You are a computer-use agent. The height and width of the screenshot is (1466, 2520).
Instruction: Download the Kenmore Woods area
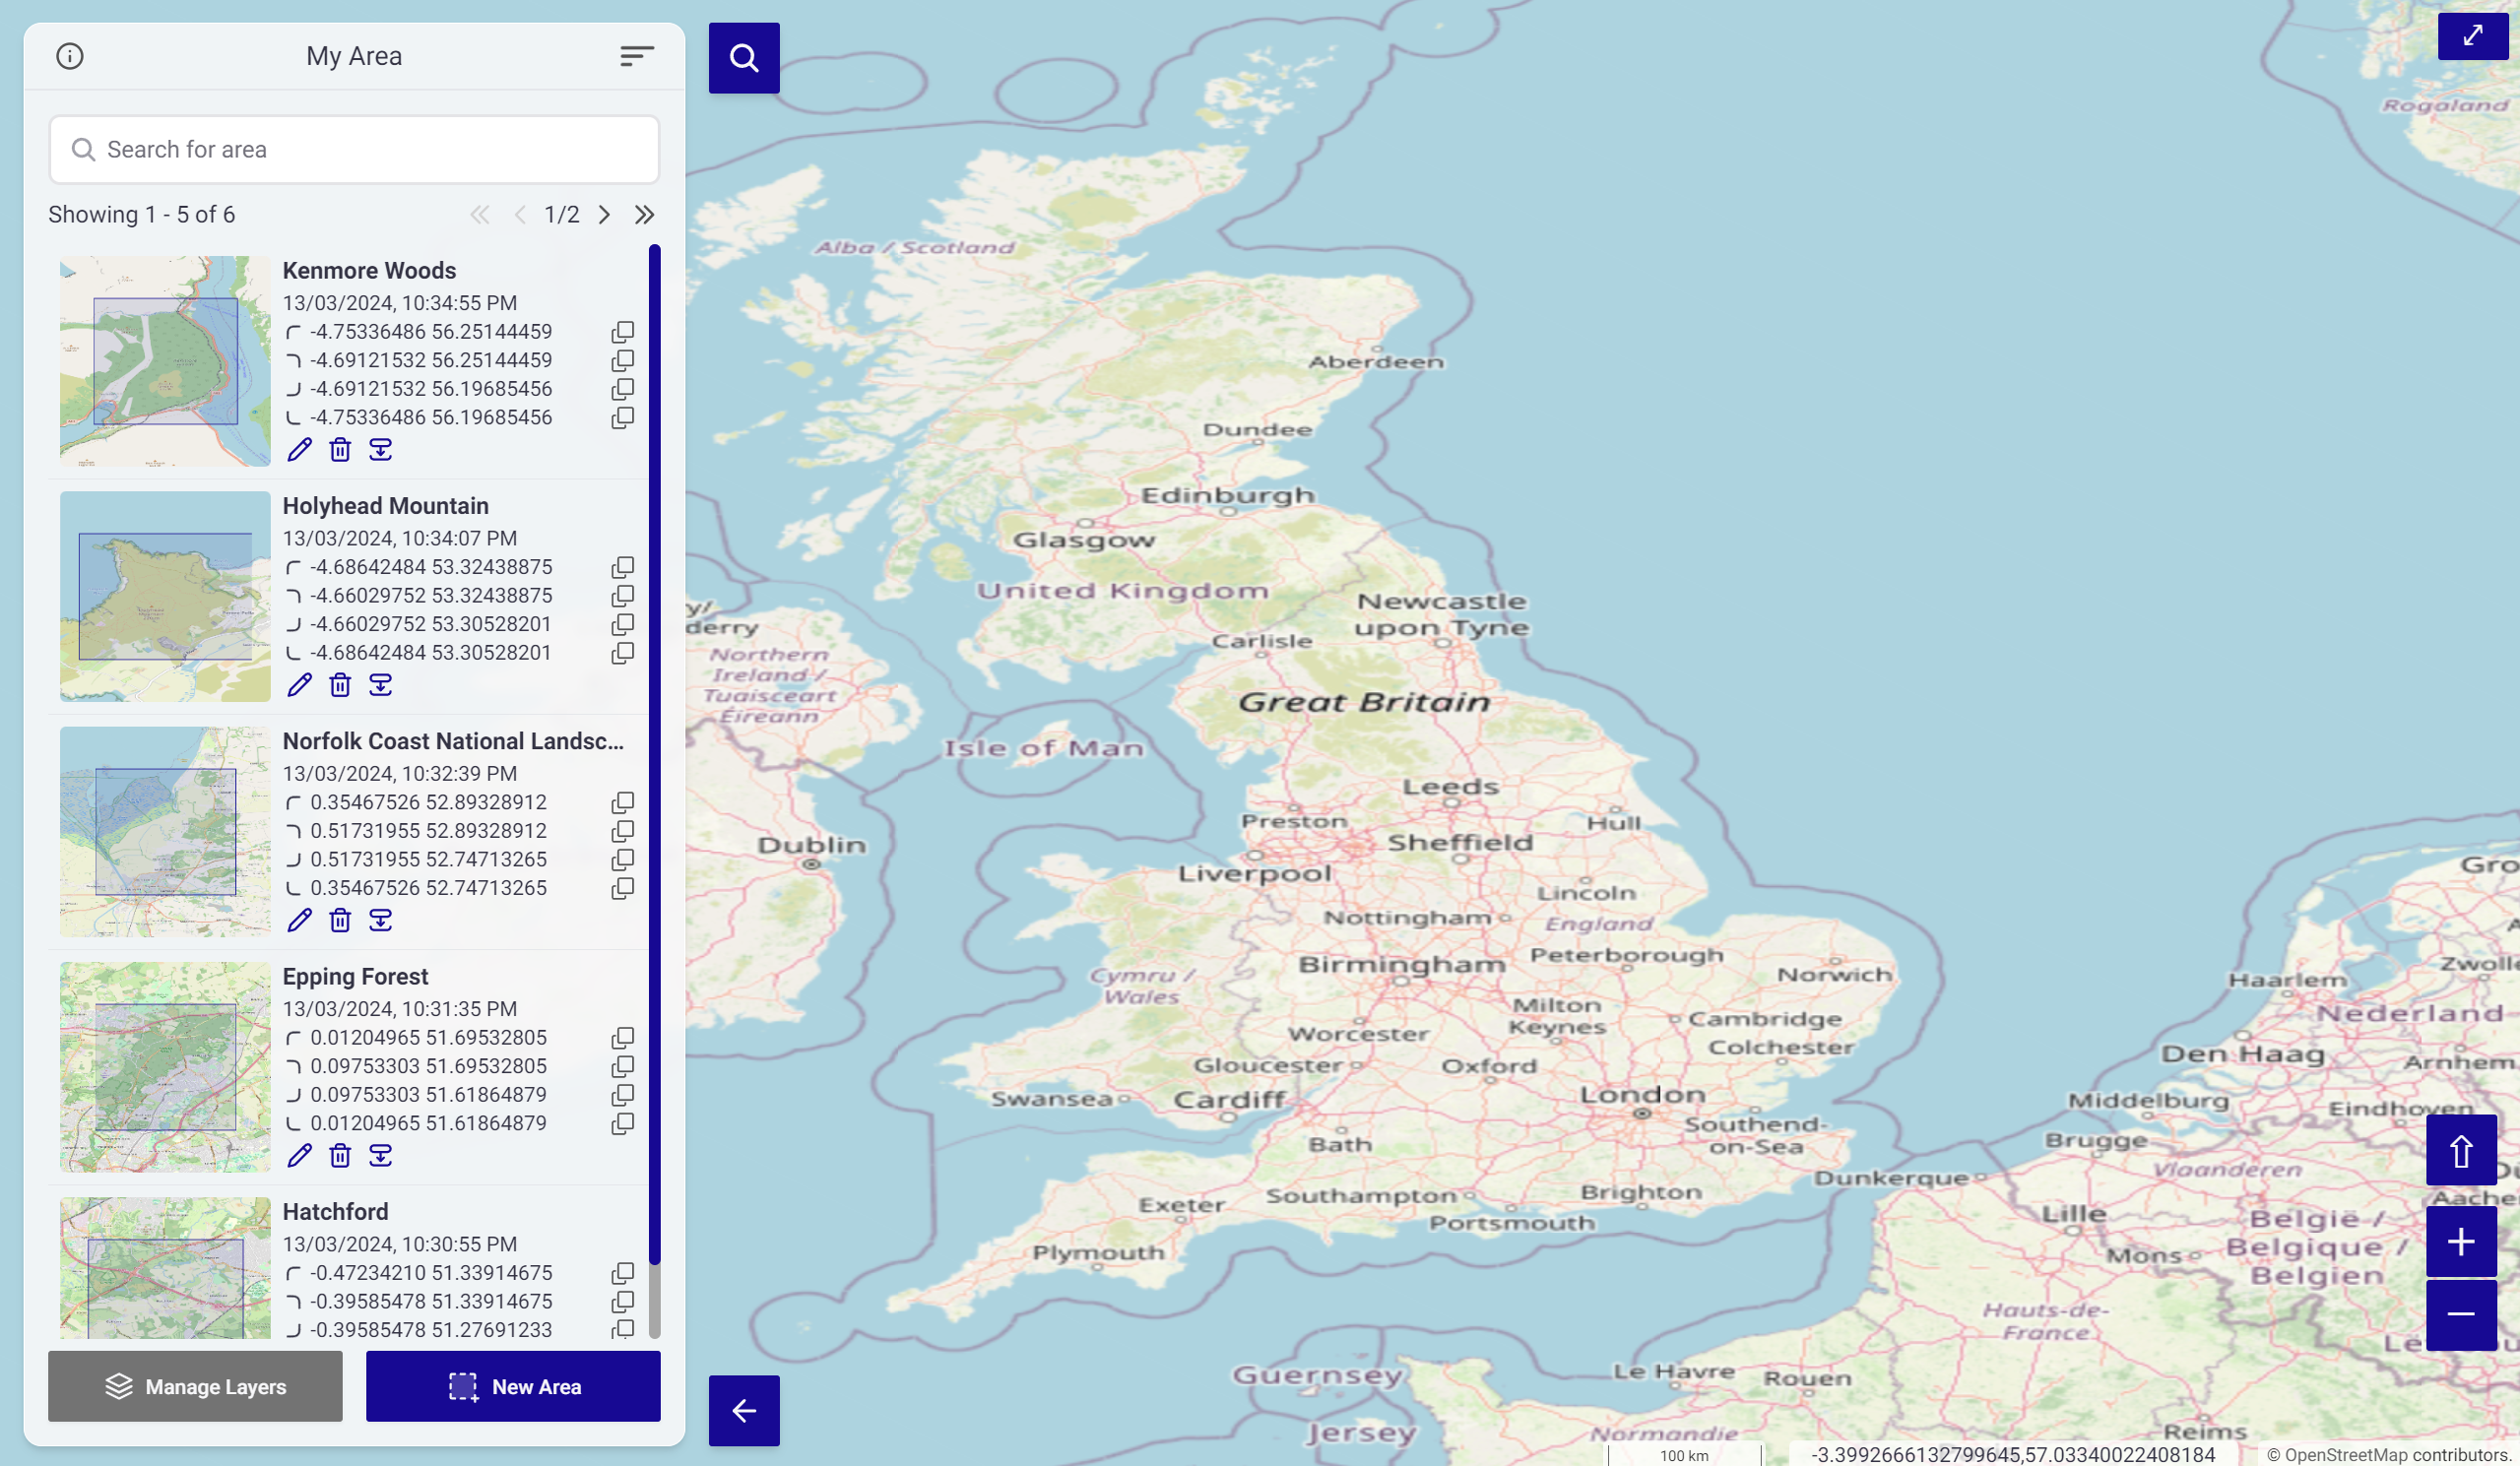[x=380, y=449]
